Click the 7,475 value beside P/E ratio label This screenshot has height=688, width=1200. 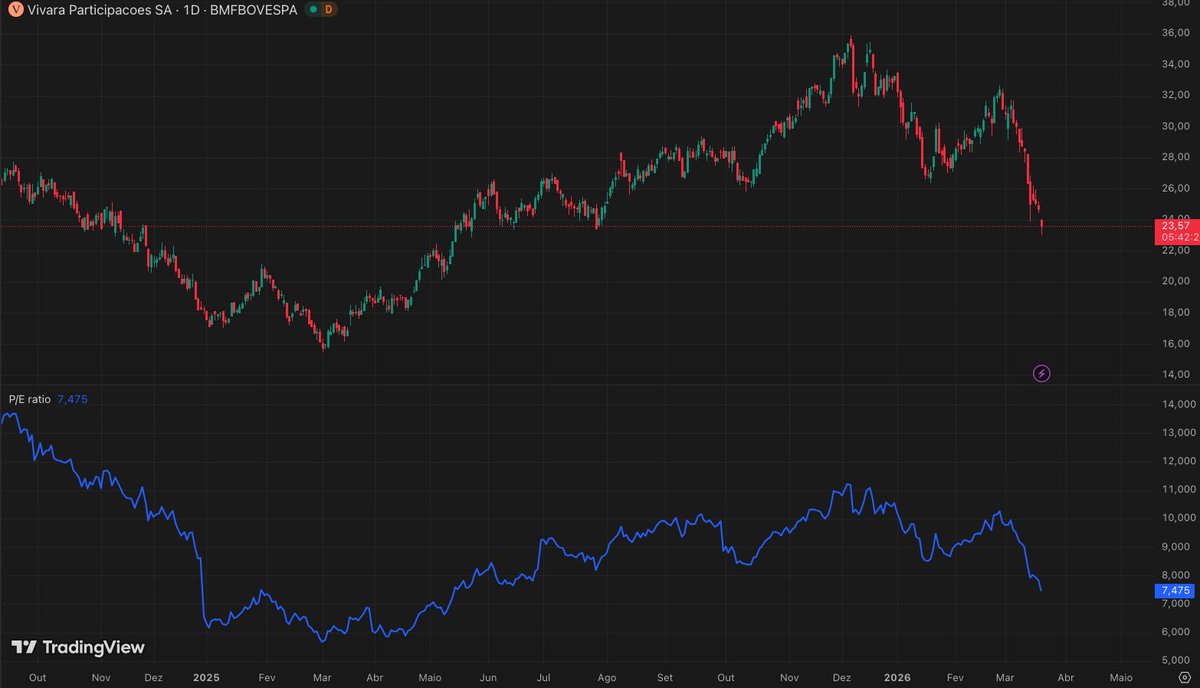73,399
